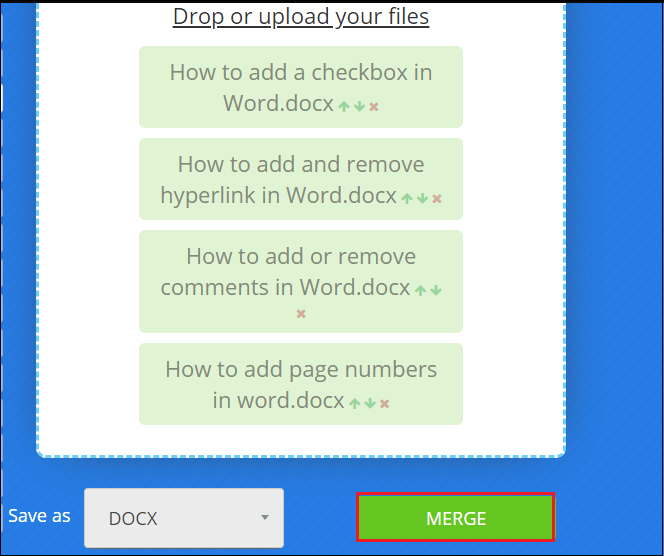This screenshot has height=556, width=664.
Task: Move hyperlink in Word.docx file down
Action: point(422,198)
